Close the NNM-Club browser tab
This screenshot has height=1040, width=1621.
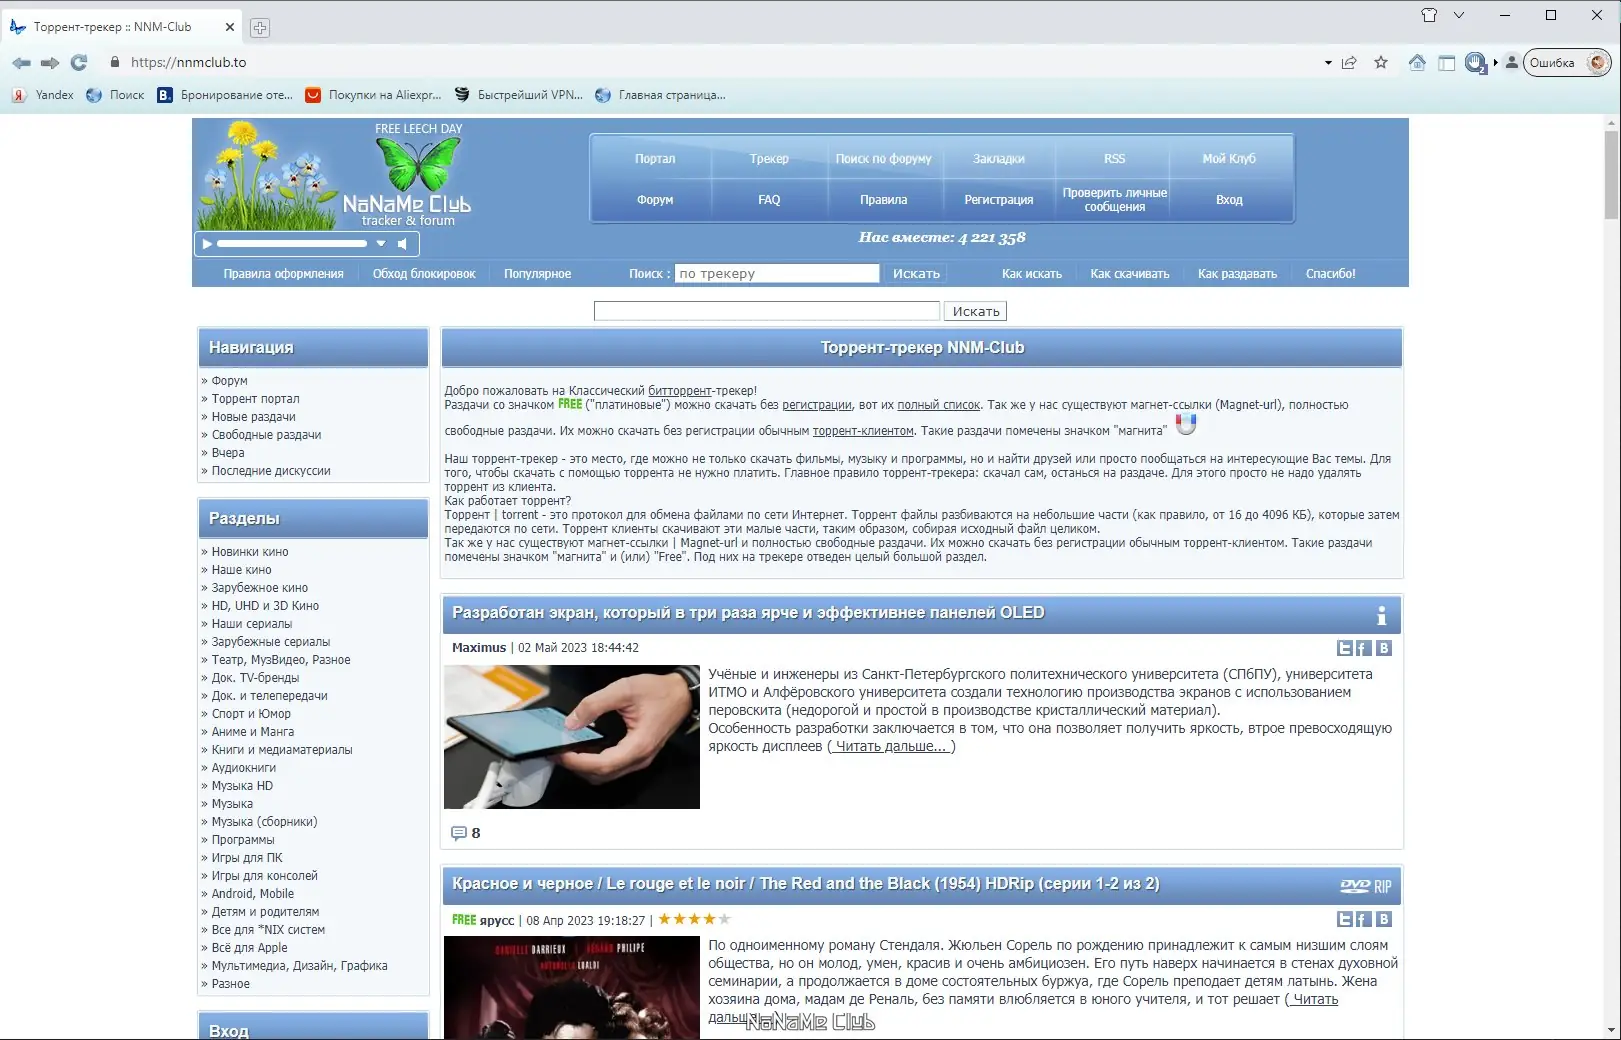(229, 27)
